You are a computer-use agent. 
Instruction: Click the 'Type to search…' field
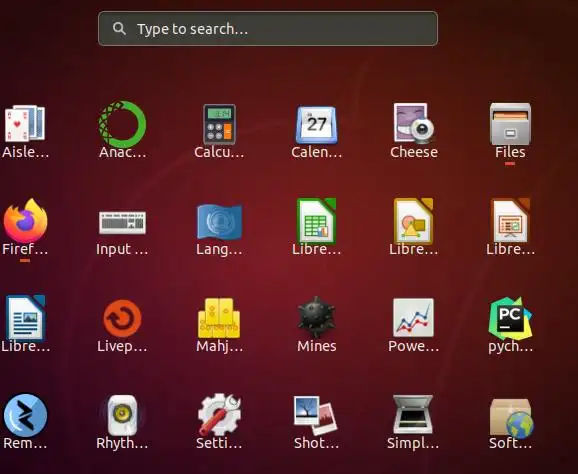(268, 28)
